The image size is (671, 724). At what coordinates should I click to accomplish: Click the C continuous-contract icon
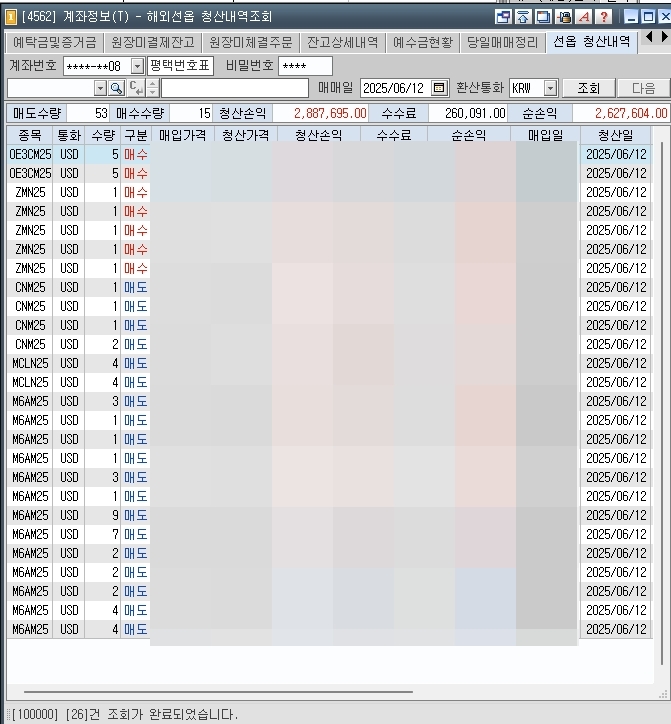[136, 88]
